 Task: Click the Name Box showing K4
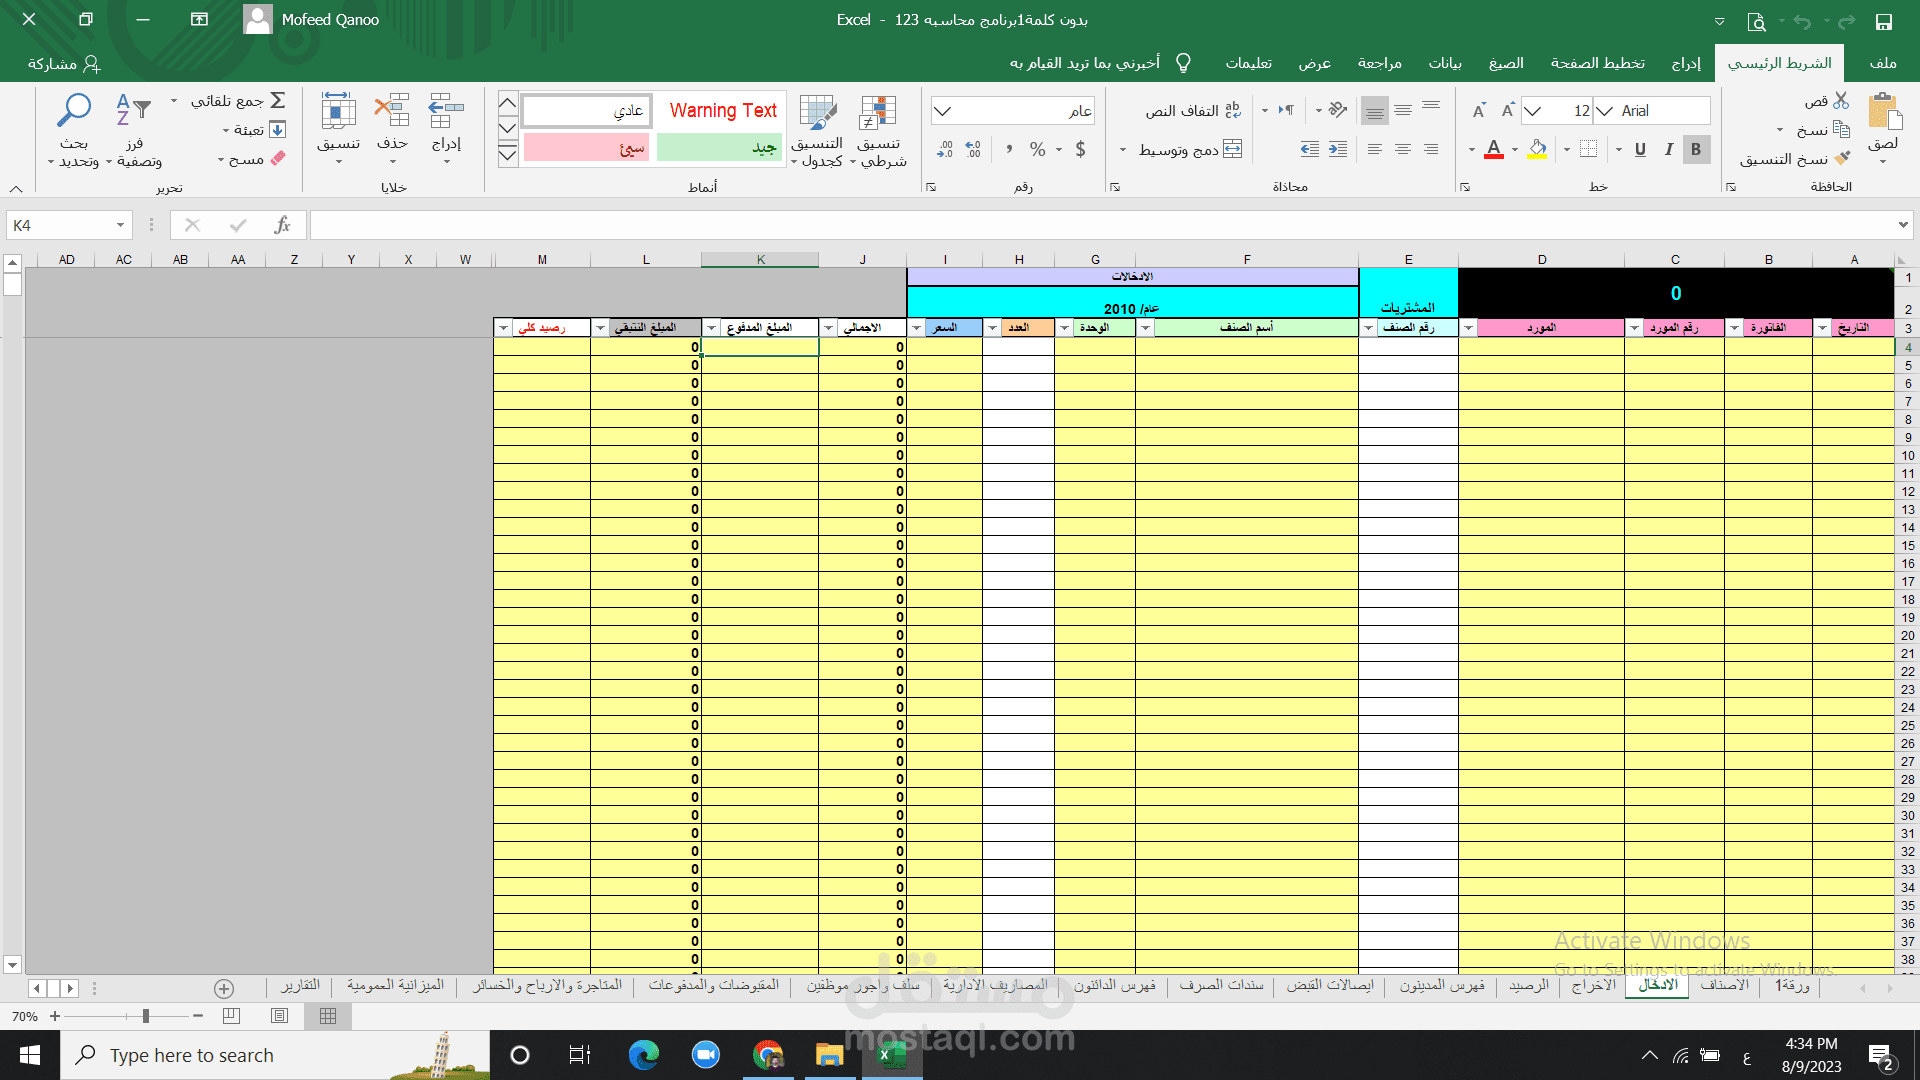pos(60,226)
